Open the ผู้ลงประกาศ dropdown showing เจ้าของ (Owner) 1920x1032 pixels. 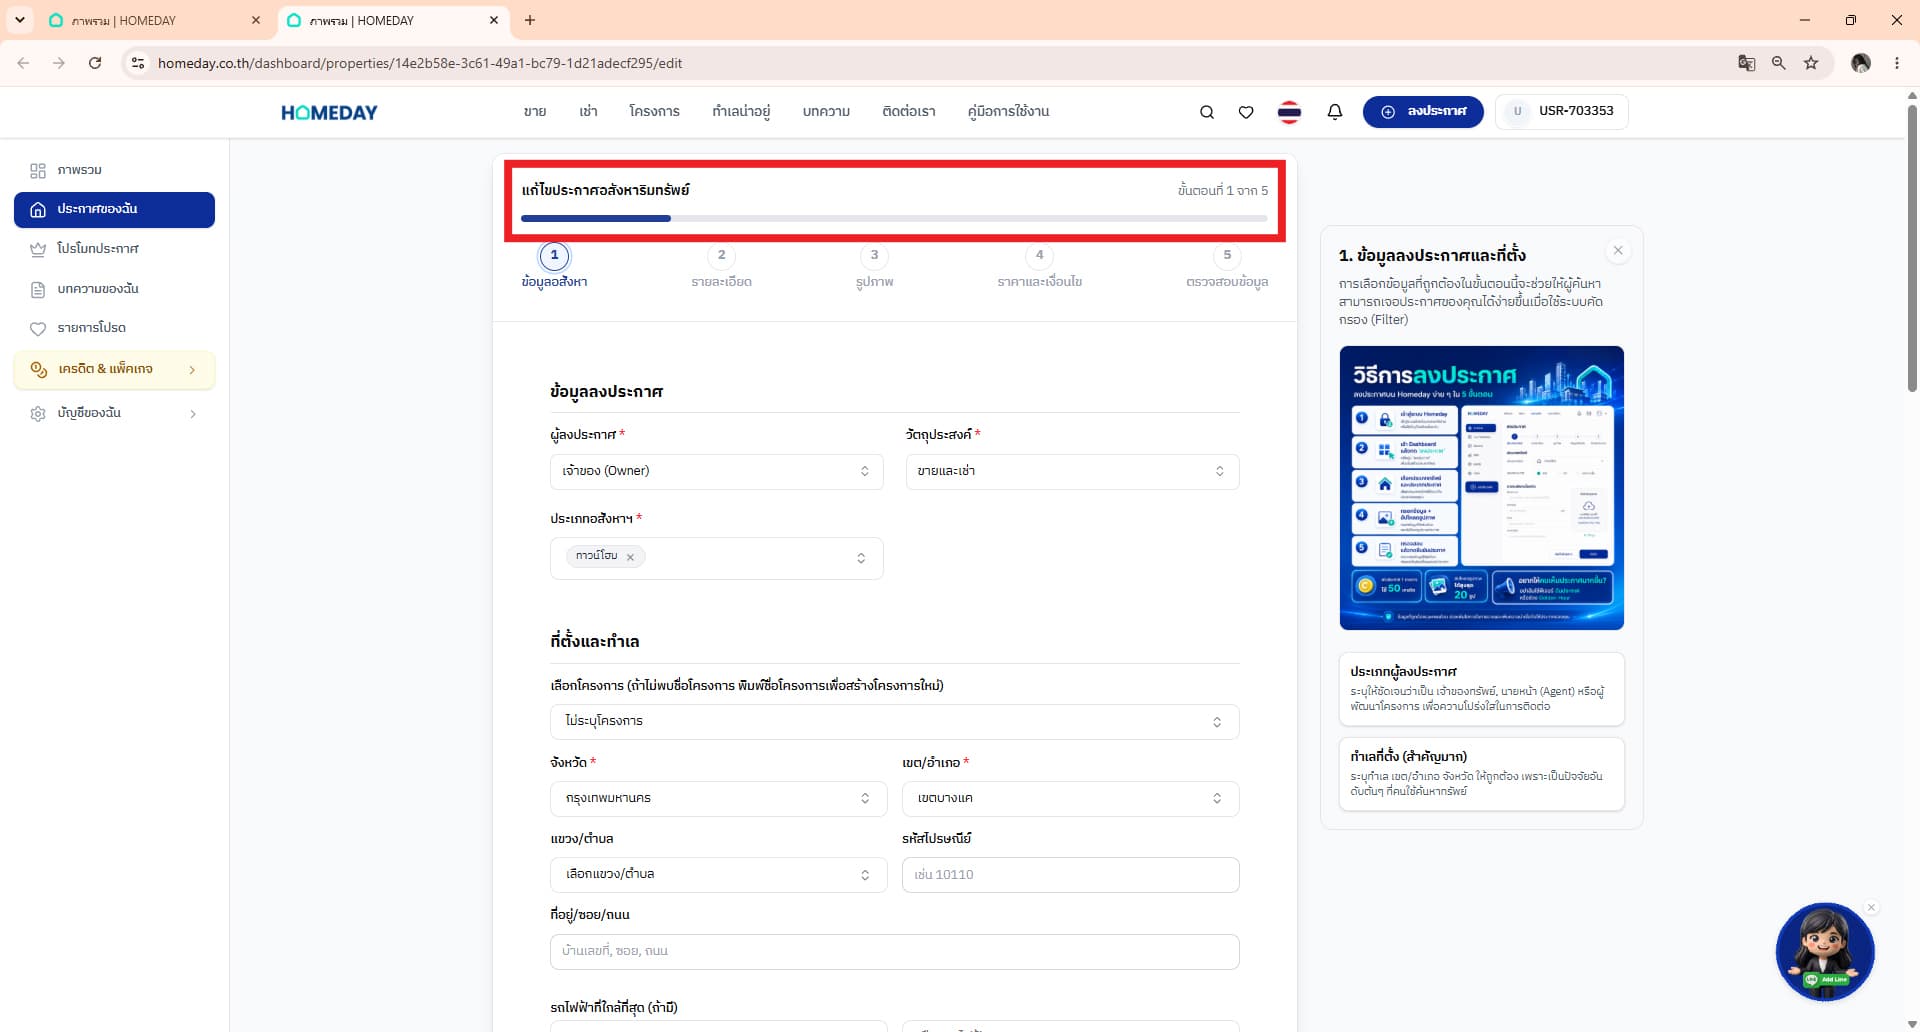click(716, 471)
